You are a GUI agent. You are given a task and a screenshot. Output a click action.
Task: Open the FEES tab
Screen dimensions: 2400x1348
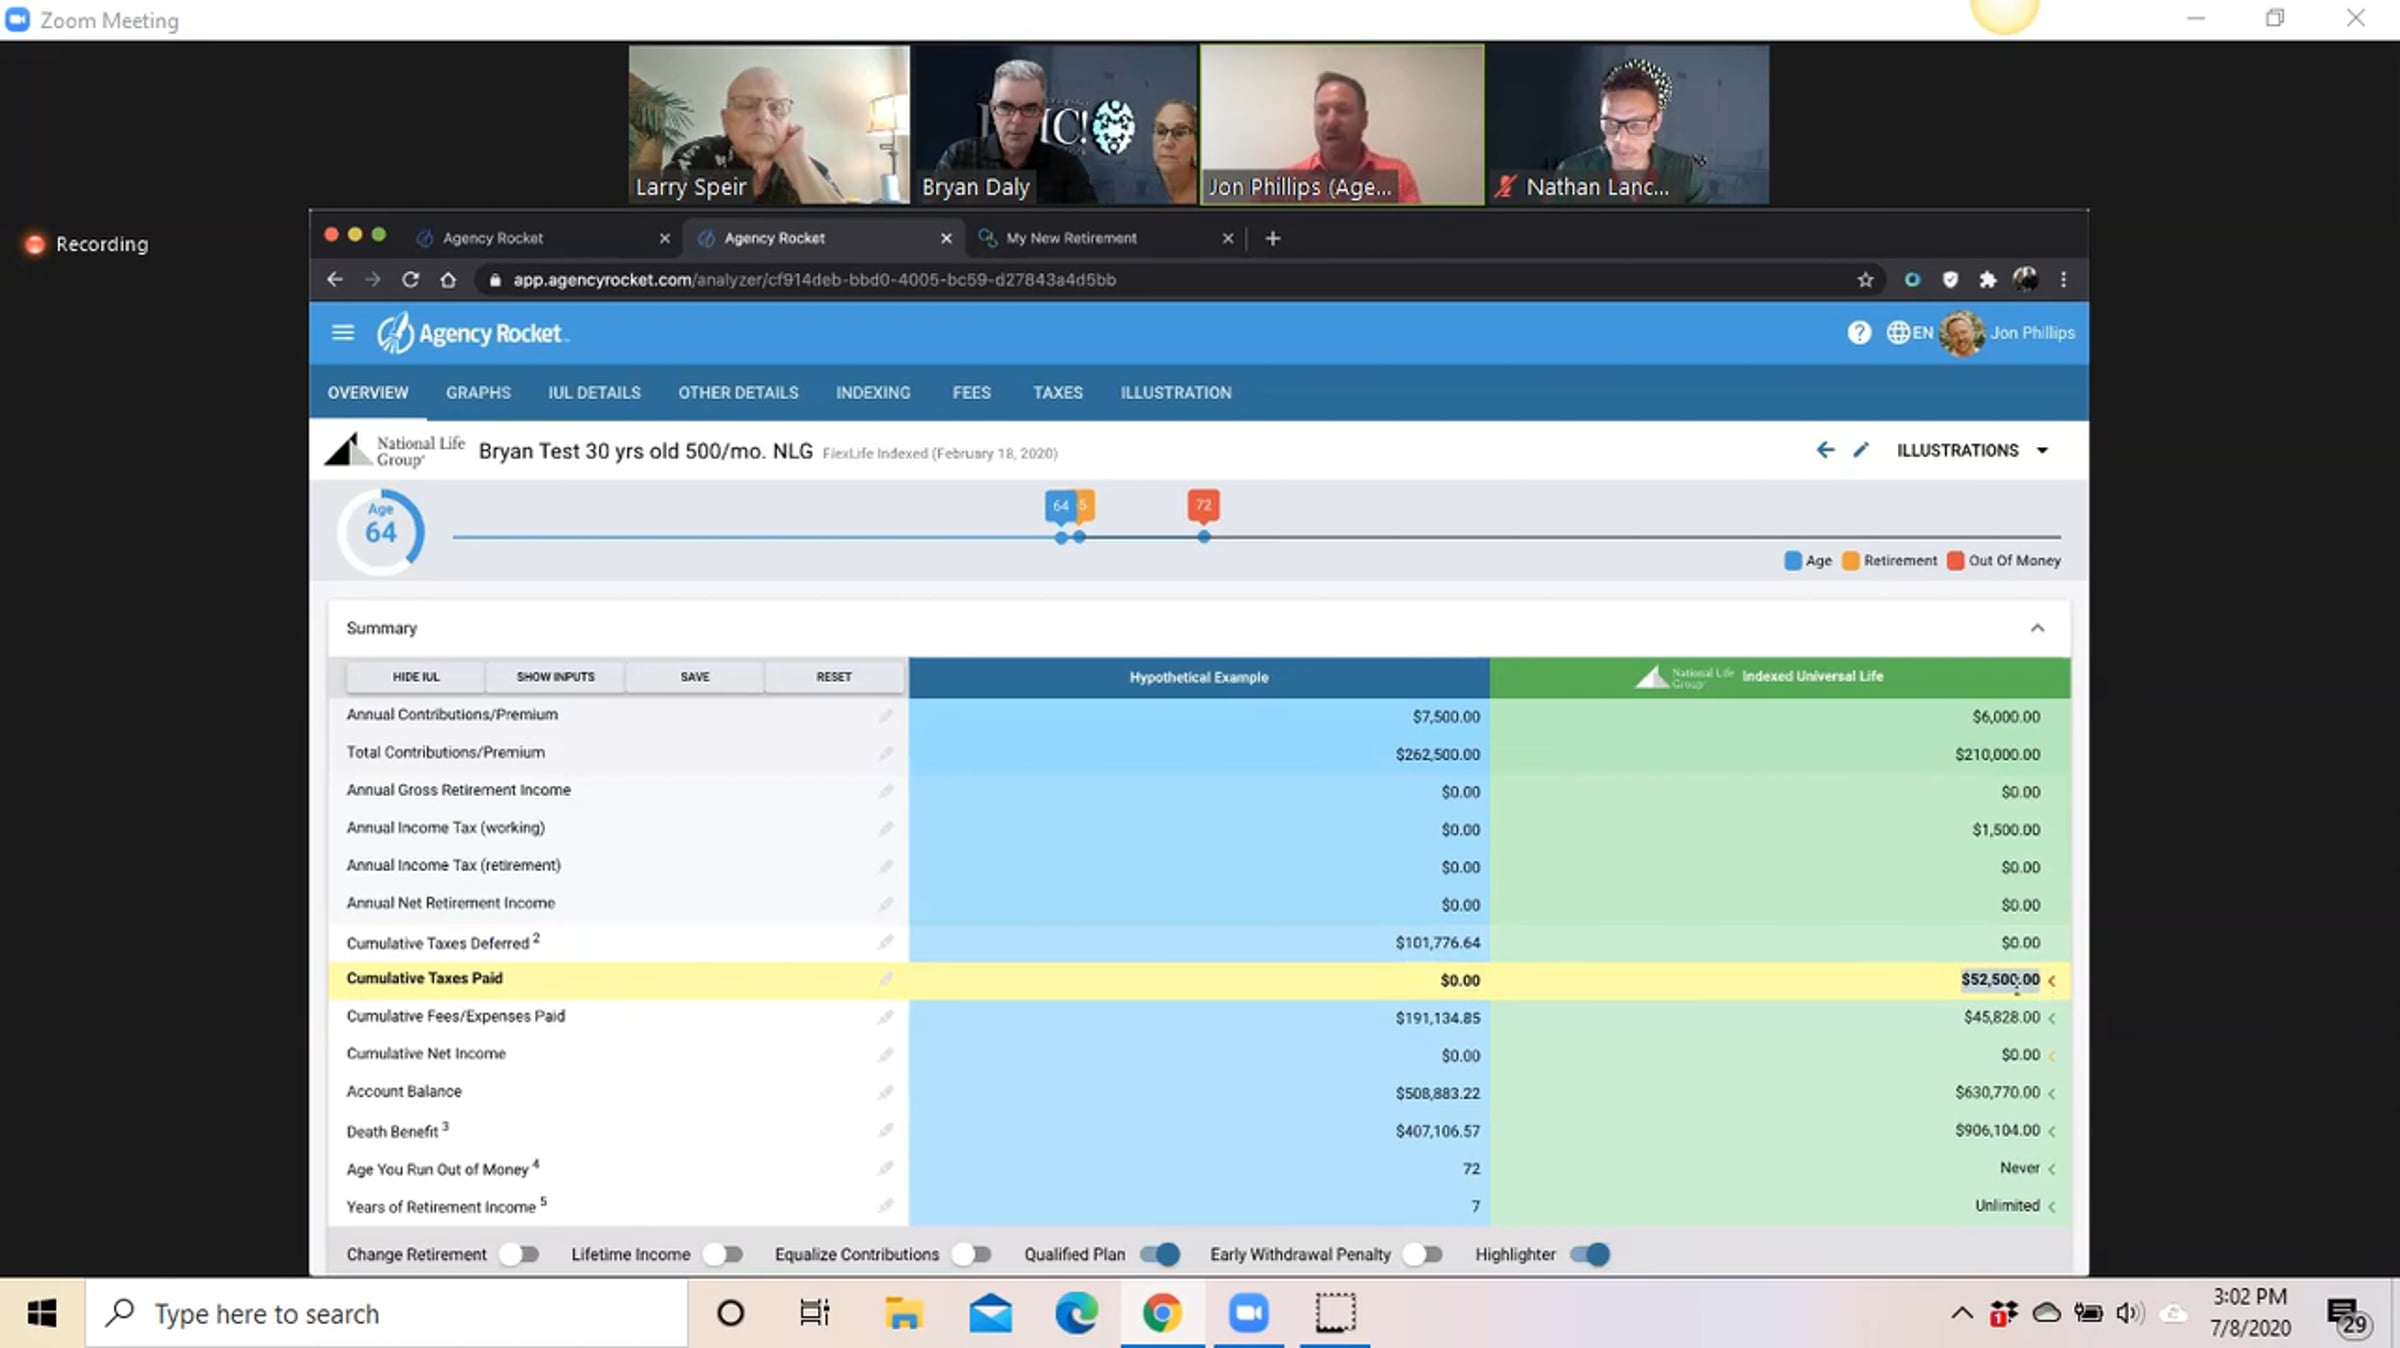pyautogui.click(x=971, y=393)
